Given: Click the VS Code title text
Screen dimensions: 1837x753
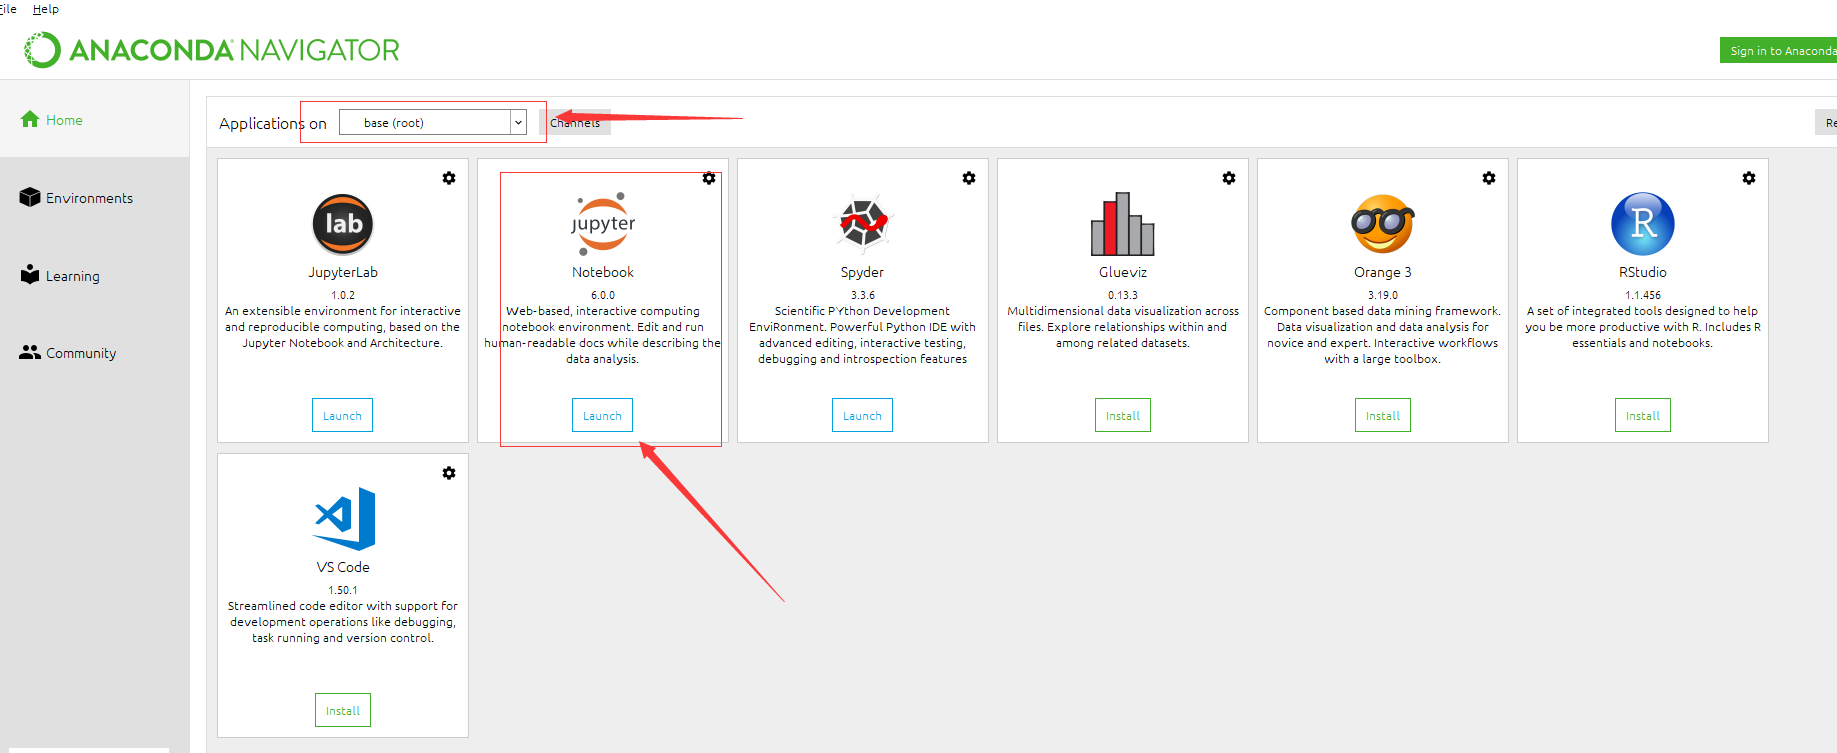Looking at the screenshot, I should pos(343,567).
